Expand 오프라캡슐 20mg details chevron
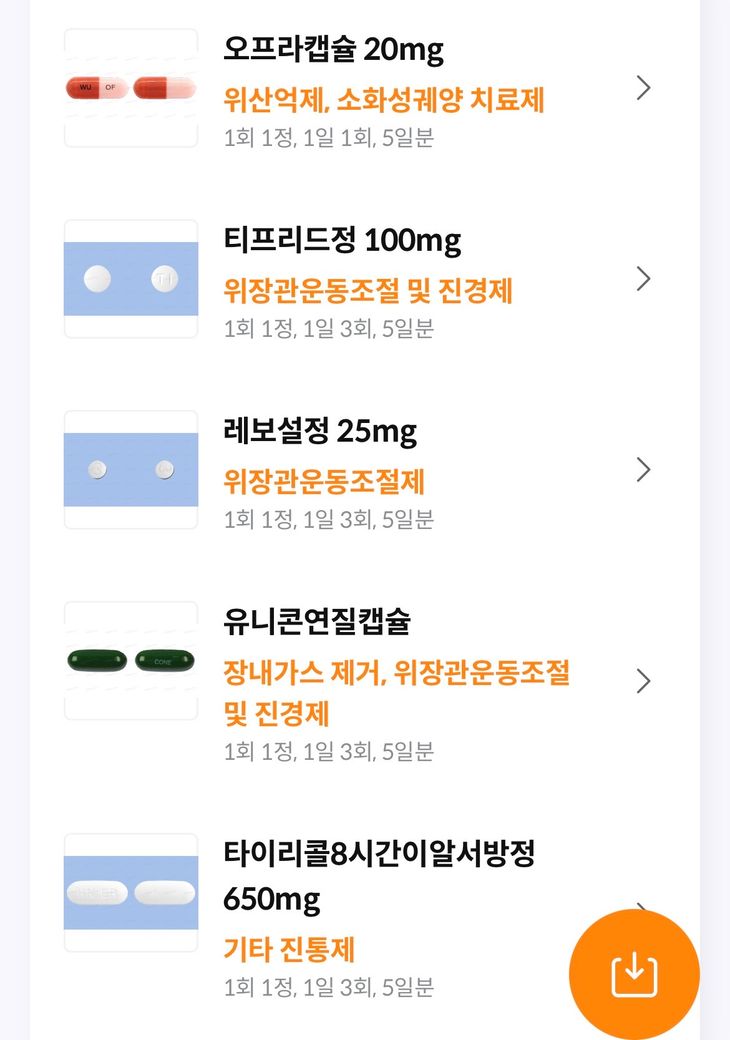The height and width of the screenshot is (1040, 730). (x=643, y=88)
